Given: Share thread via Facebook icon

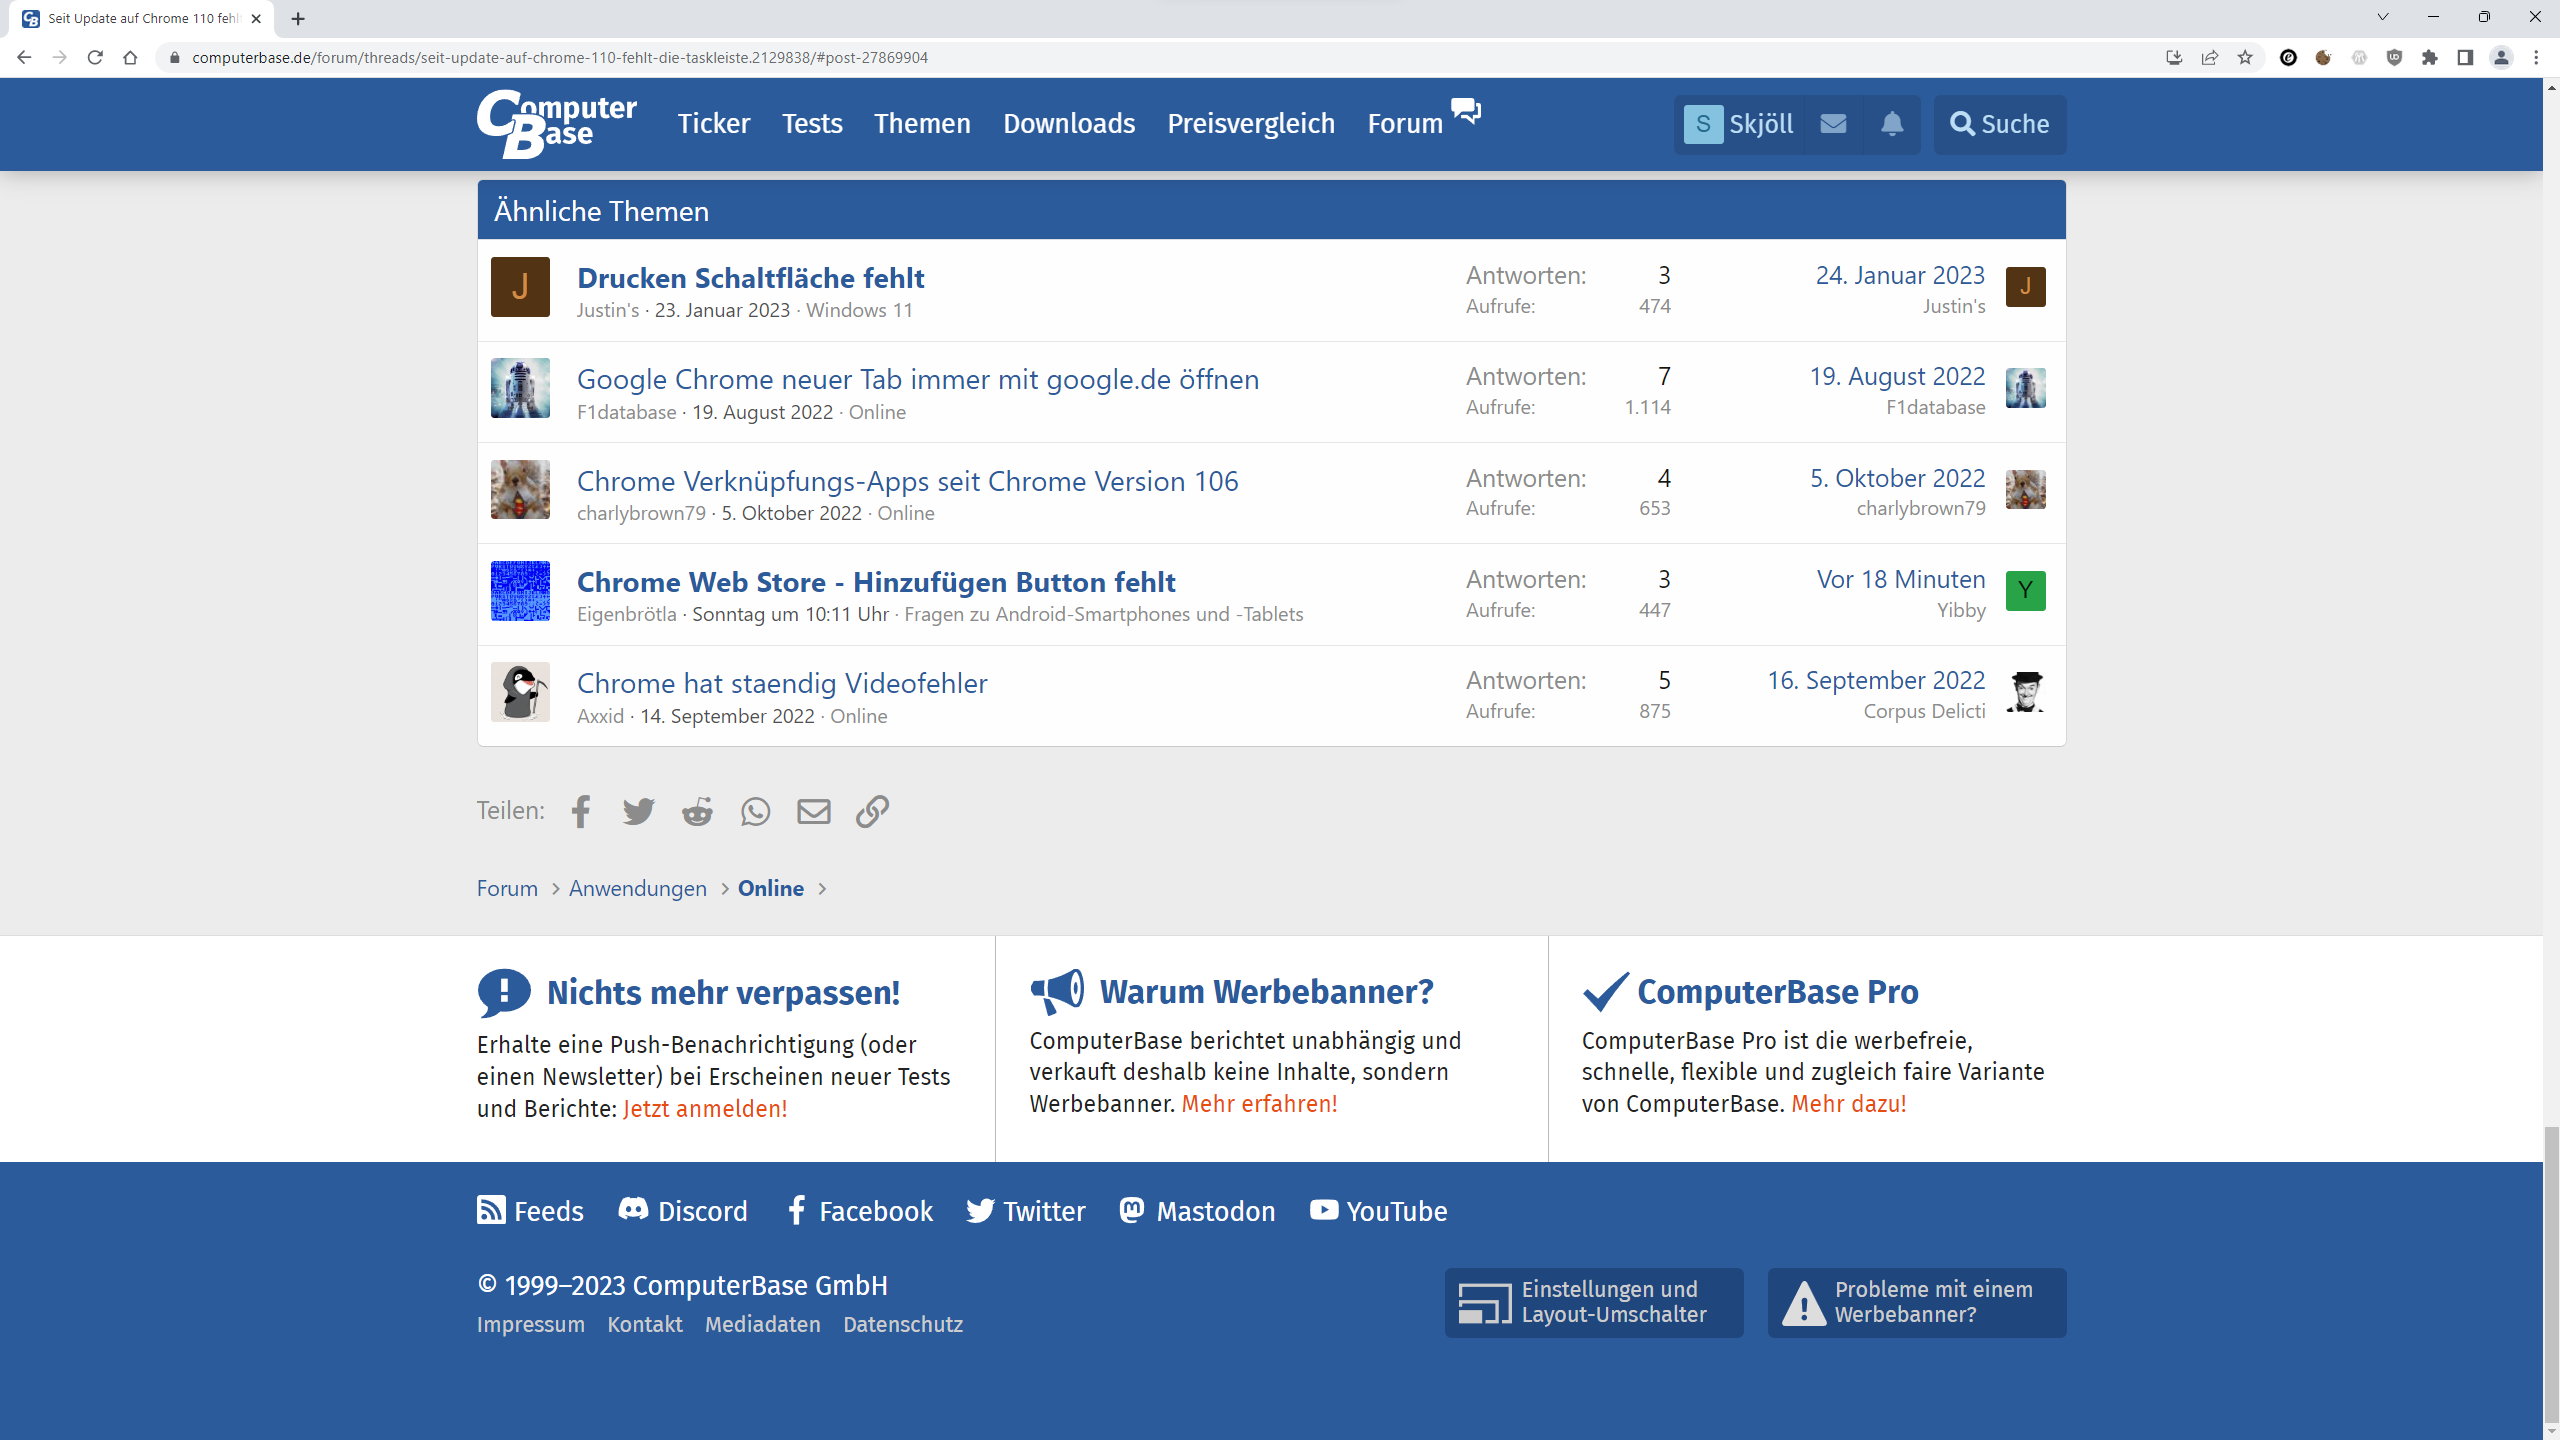Looking at the screenshot, I should [x=581, y=811].
